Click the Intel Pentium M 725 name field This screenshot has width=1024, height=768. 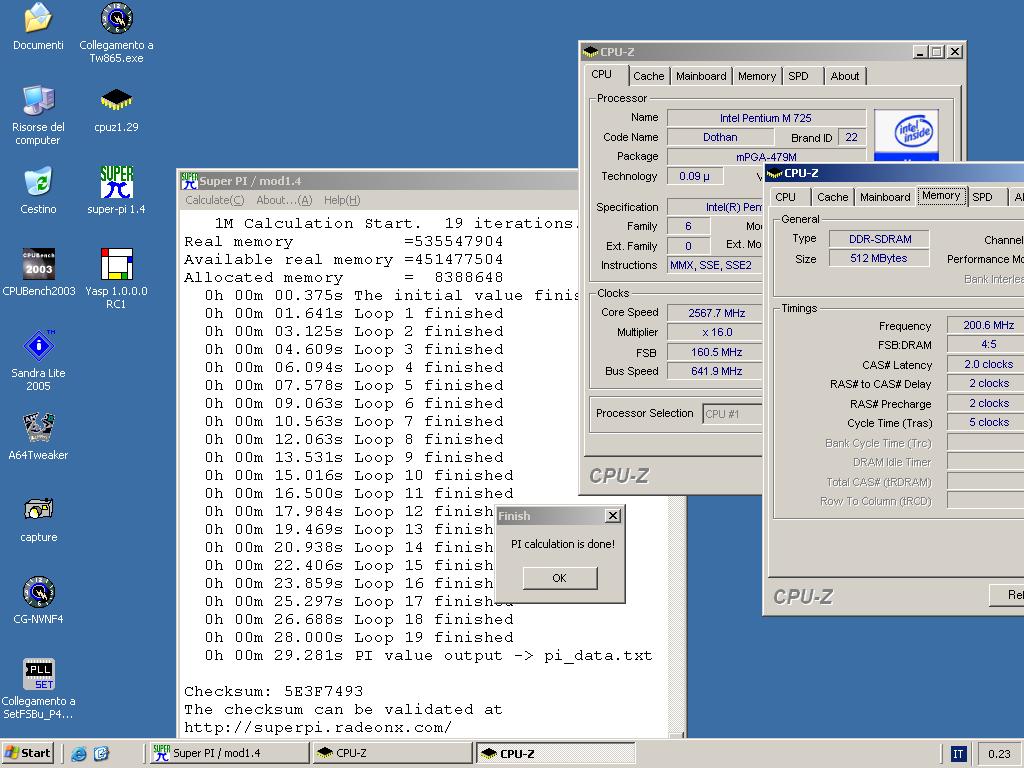766,118
